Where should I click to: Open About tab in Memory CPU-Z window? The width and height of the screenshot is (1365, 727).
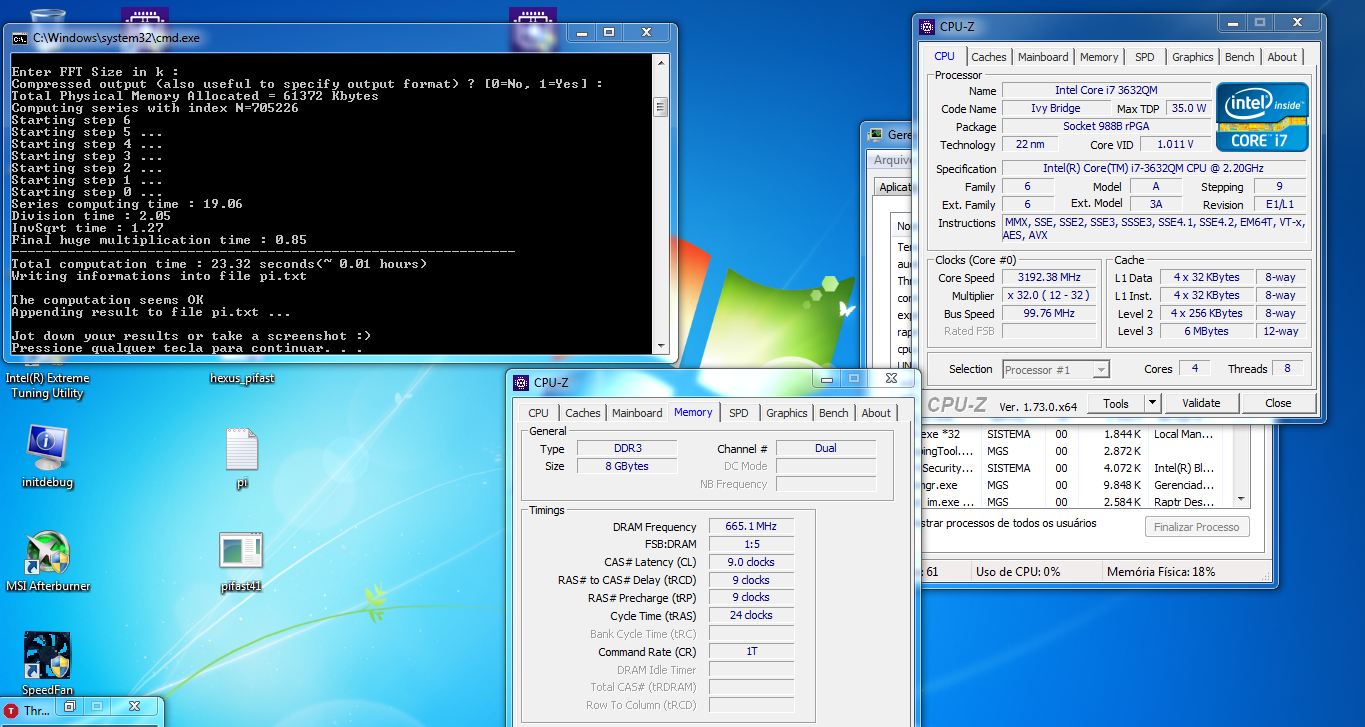click(x=876, y=413)
